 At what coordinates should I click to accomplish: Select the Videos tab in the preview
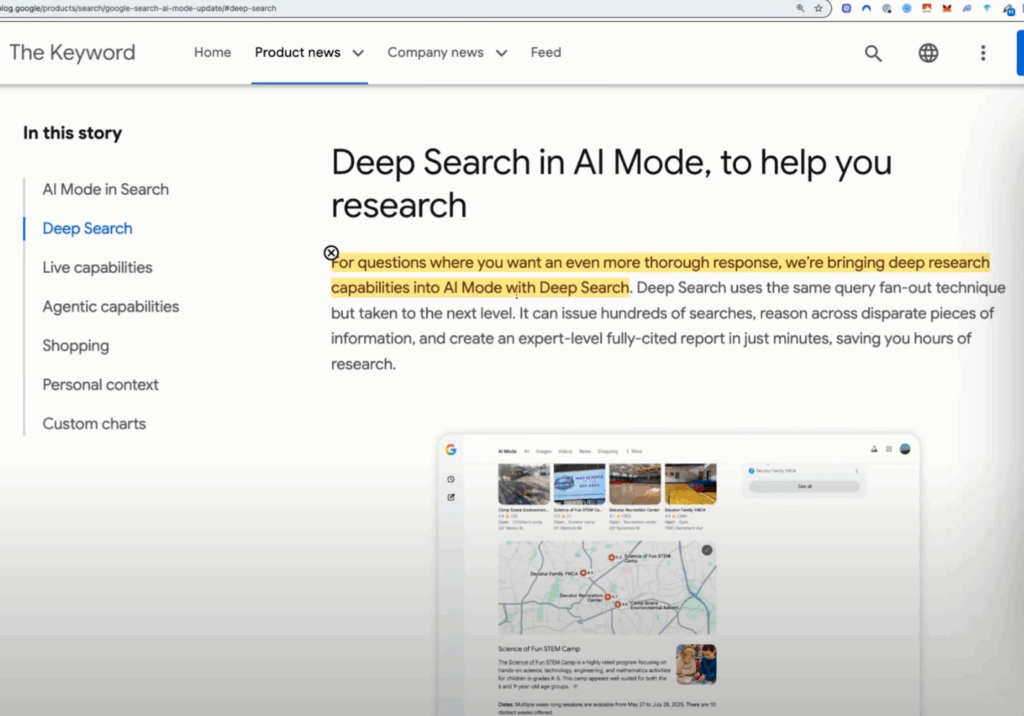coord(566,451)
